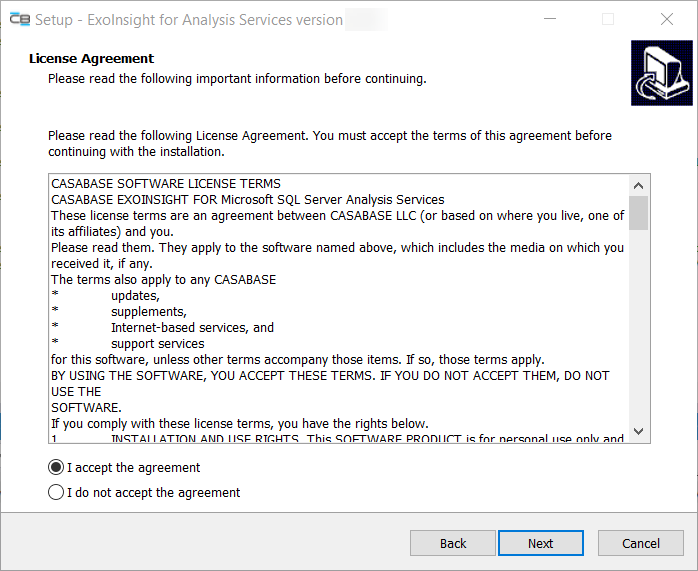698x571 pixels.
Task: Click the license scrollbar up arrow
Action: (x=638, y=184)
